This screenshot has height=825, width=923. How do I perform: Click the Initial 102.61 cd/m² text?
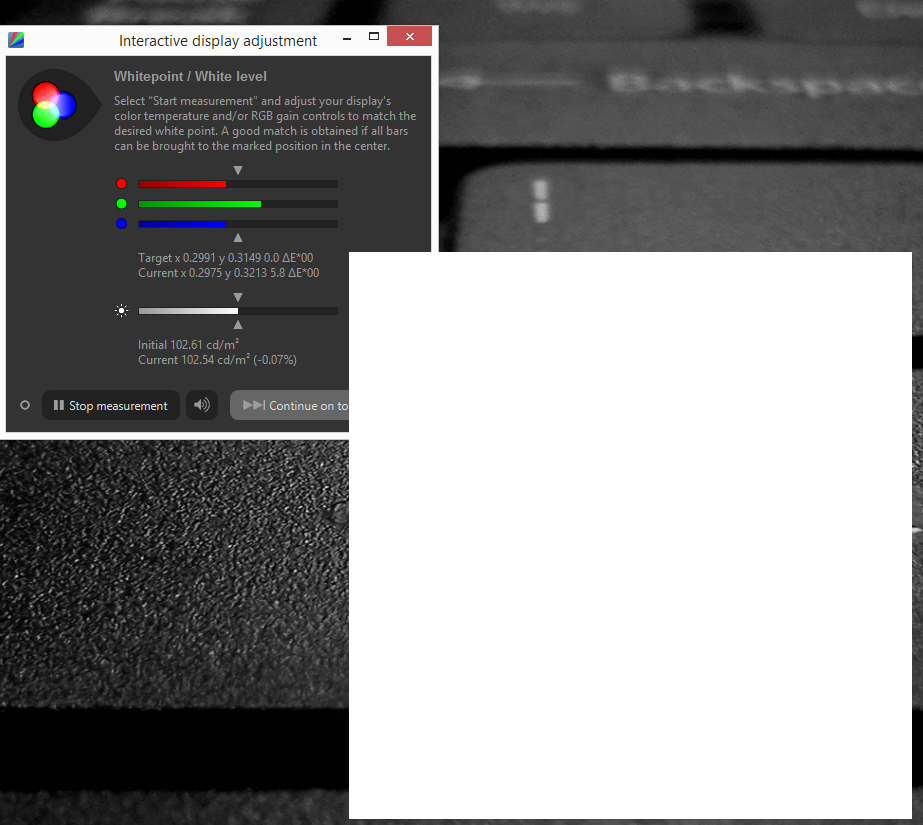click(188, 345)
